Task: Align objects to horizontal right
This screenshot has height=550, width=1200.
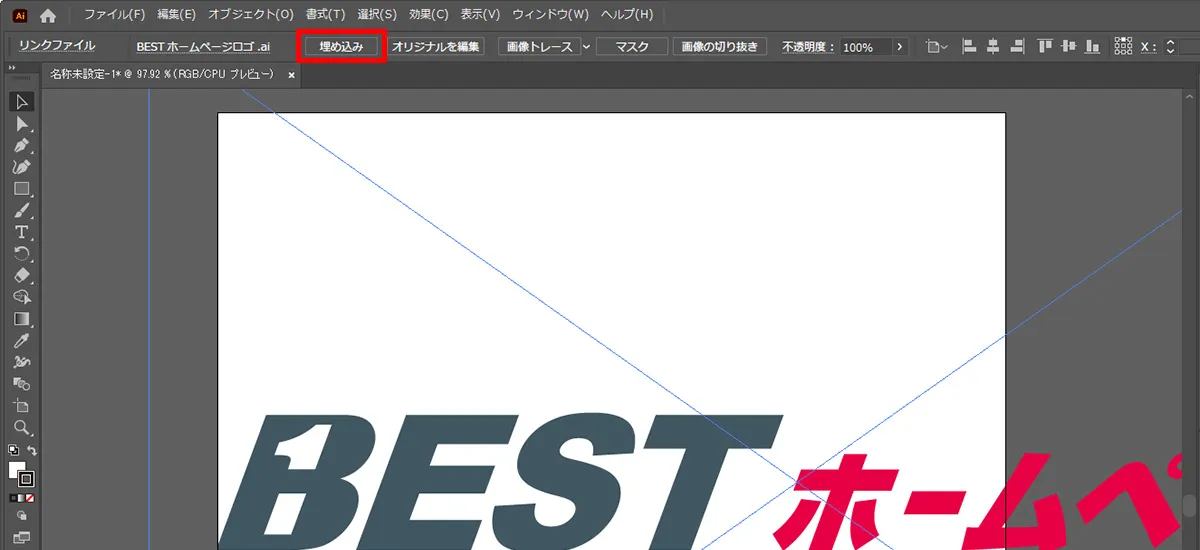Action: click(x=1018, y=46)
